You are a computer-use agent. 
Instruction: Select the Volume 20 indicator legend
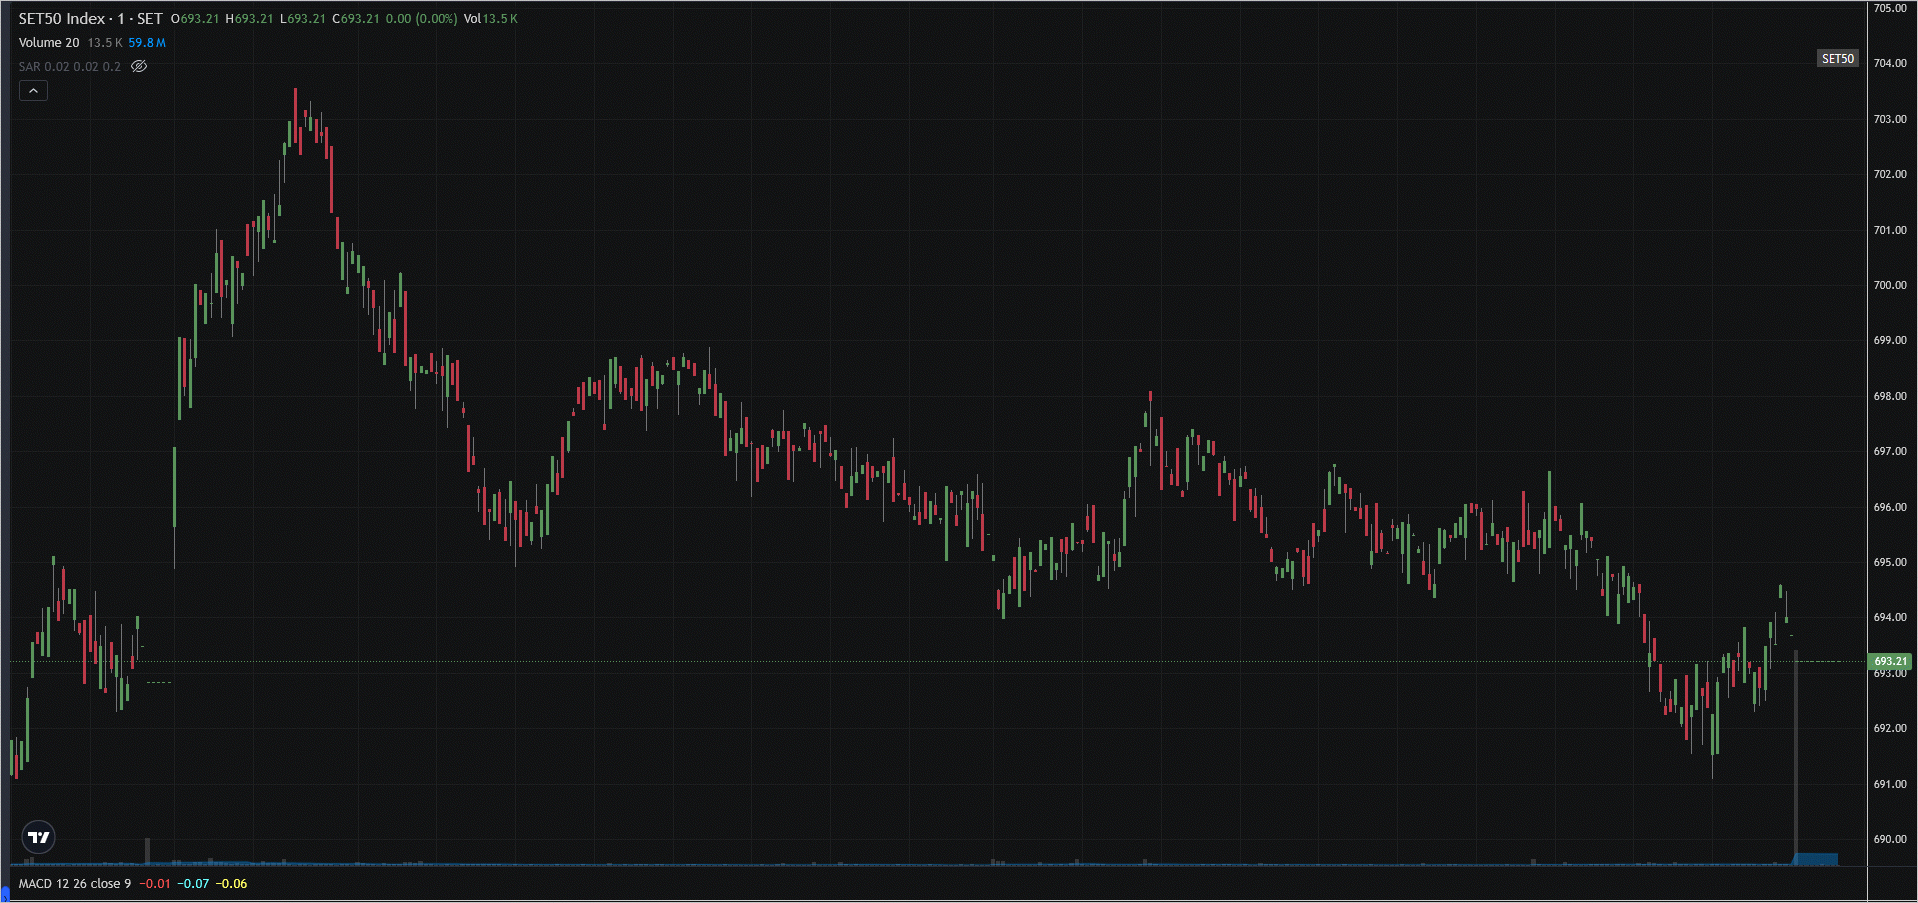pos(49,43)
